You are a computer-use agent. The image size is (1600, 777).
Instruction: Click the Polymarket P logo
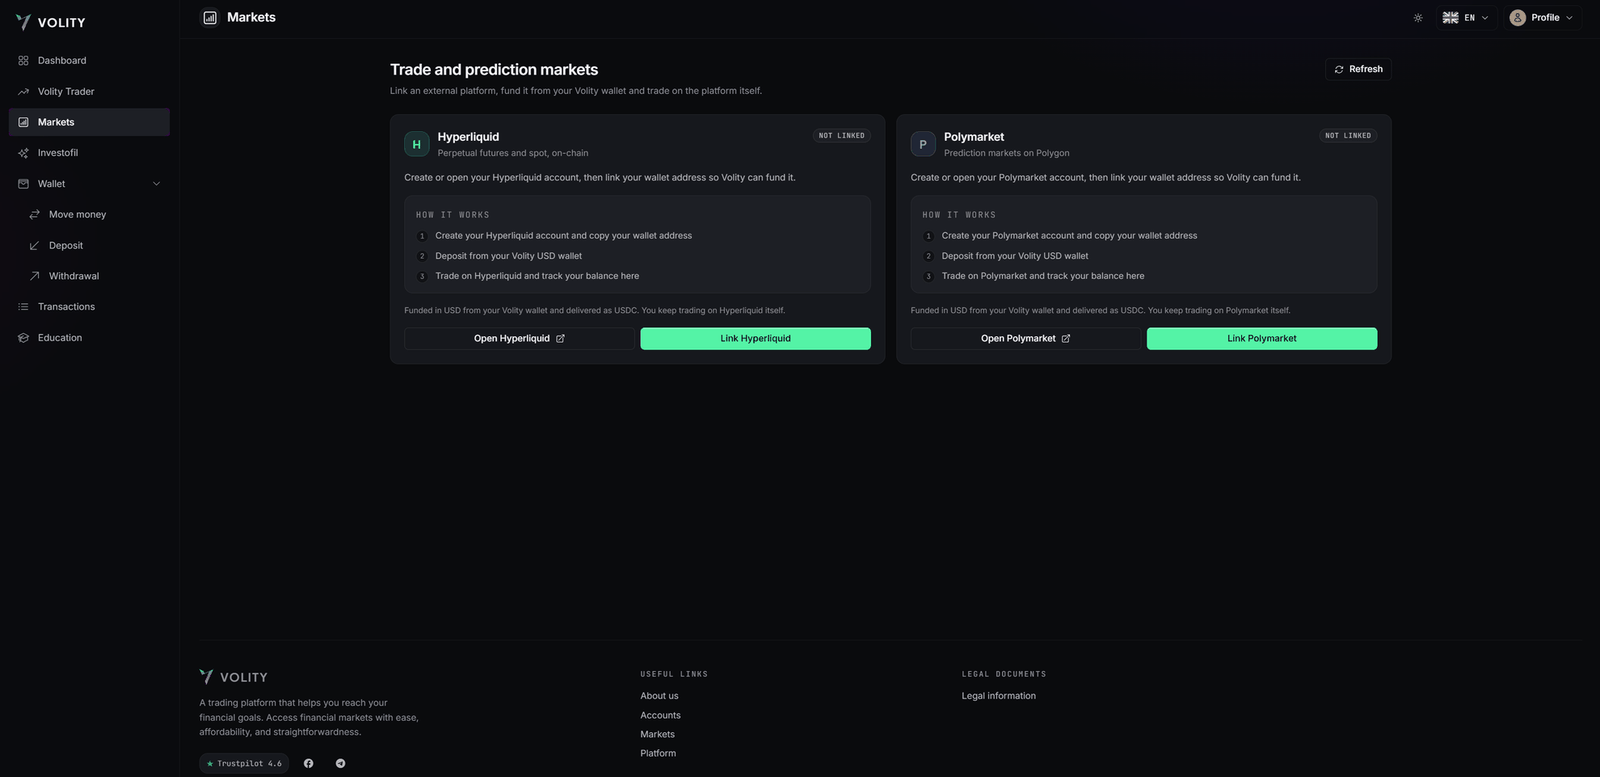[x=923, y=144]
